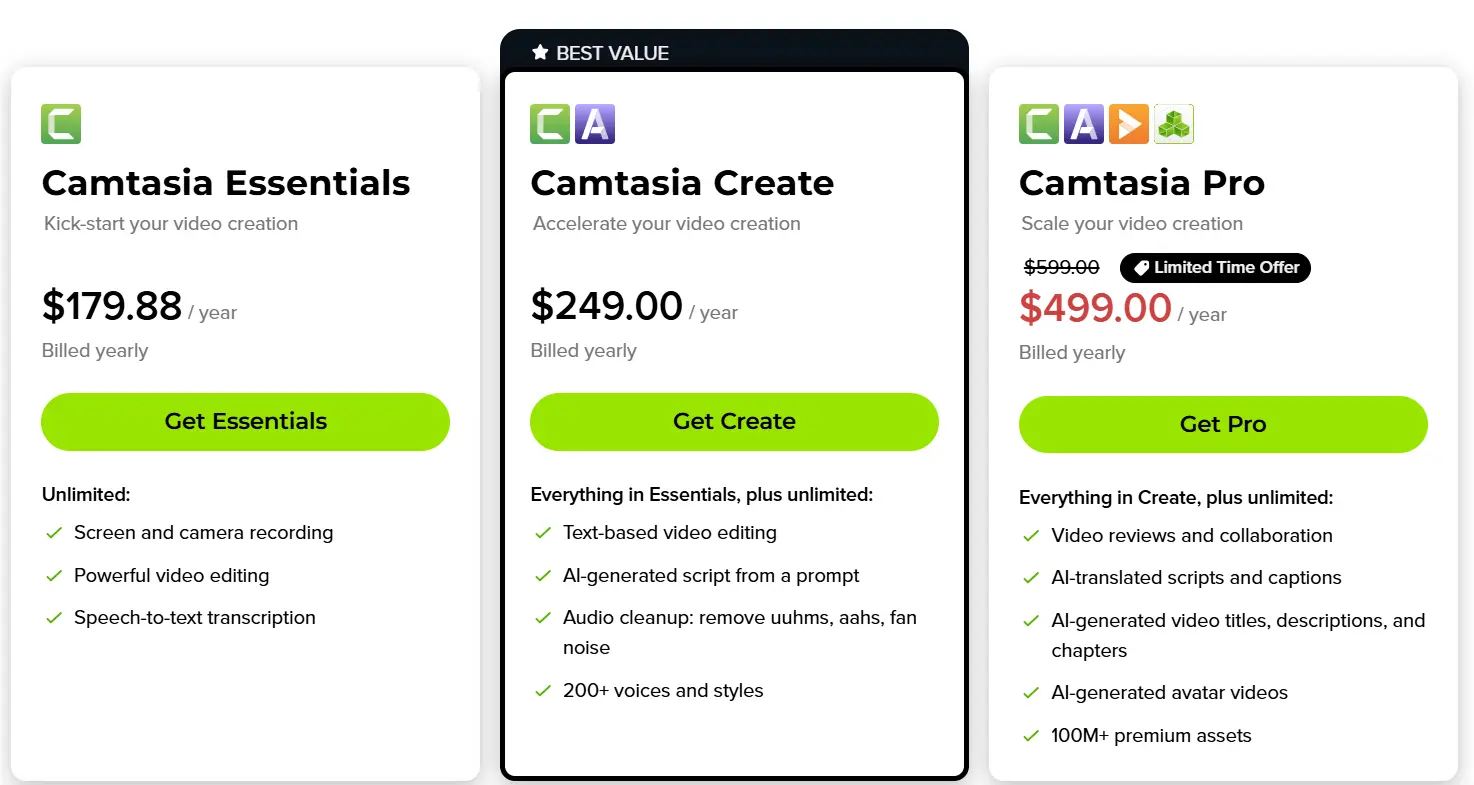Select the Audiate icon on Camtasia Pro
The height and width of the screenshot is (785, 1474).
[x=1083, y=123]
